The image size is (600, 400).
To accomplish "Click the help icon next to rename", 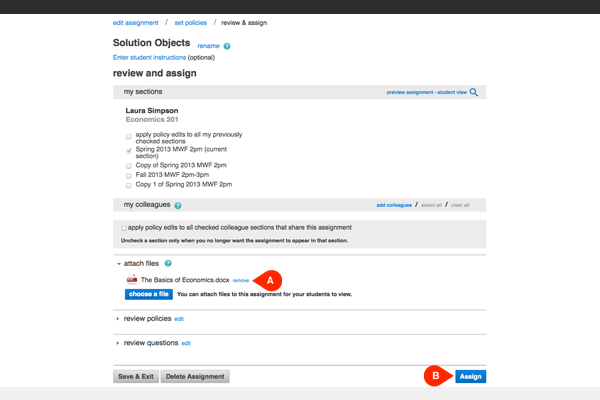I will click(x=228, y=46).
